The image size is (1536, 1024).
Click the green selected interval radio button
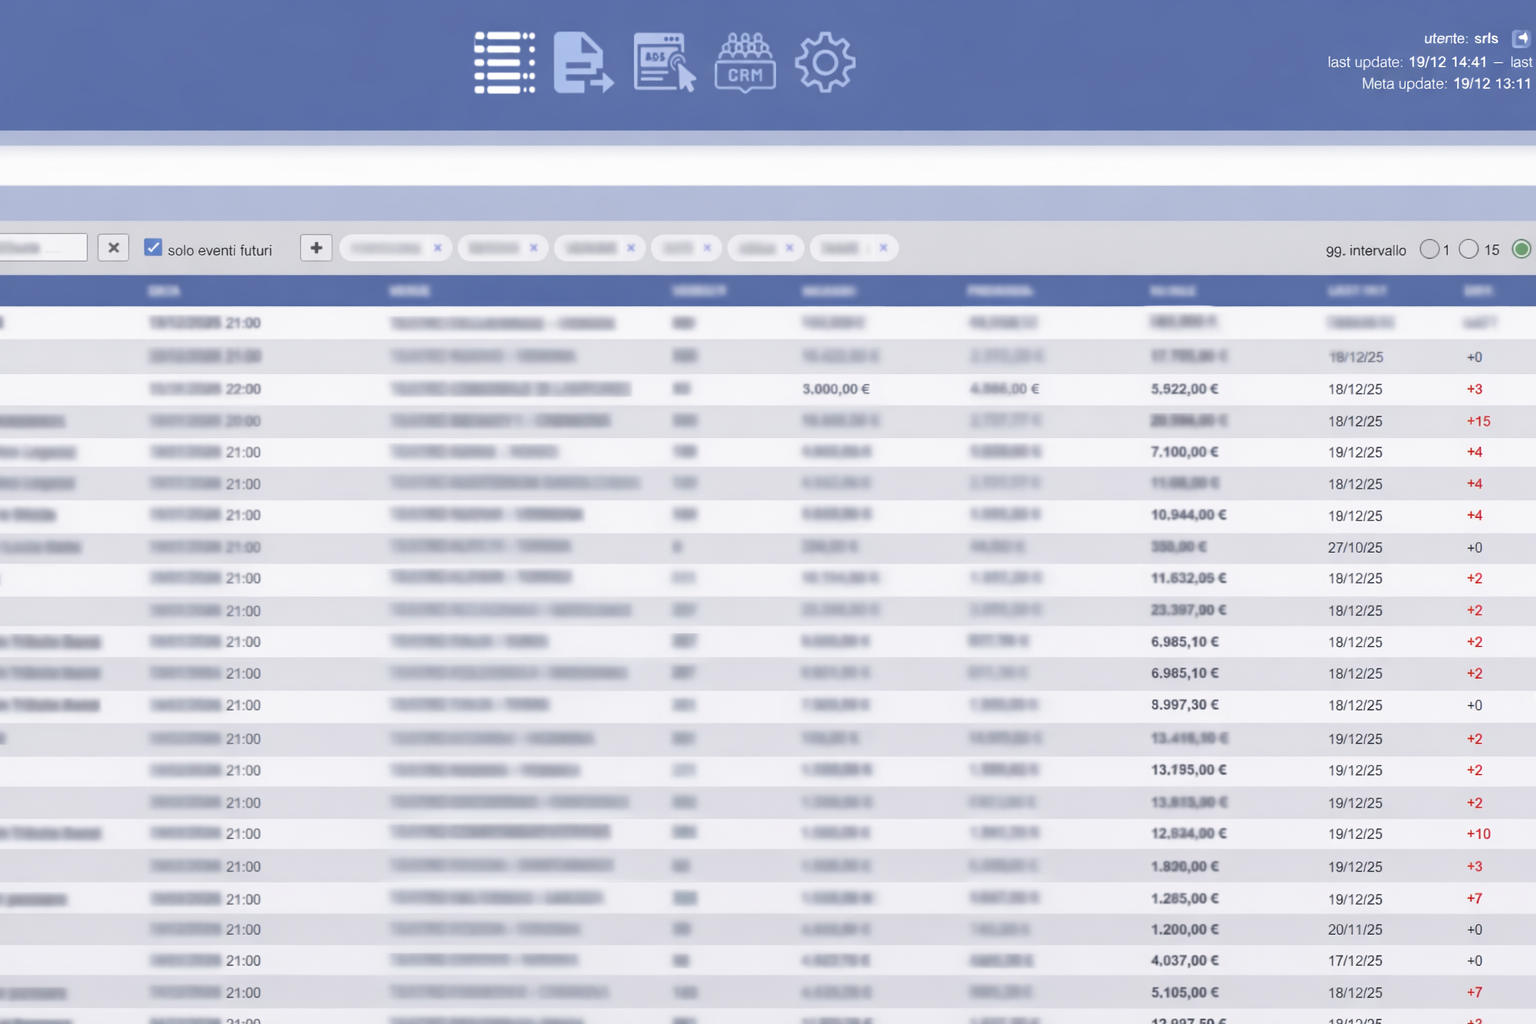click(x=1521, y=249)
